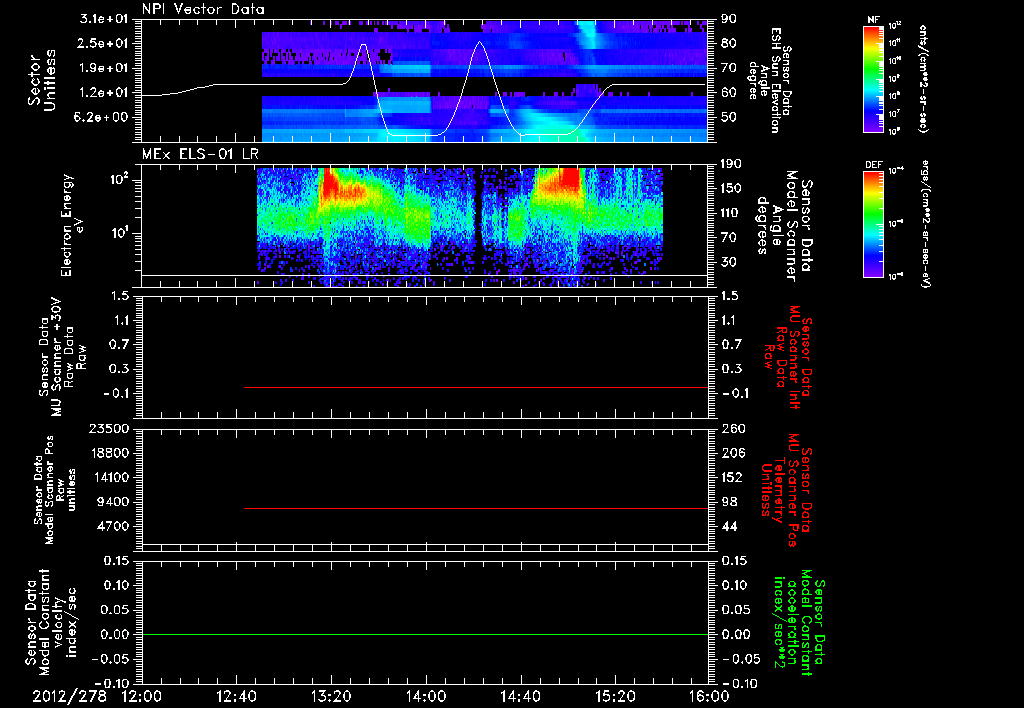The image size is (1024, 708).
Task: Click the '15:20' time tick label
Action: pyautogui.click(x=615, y=697)
